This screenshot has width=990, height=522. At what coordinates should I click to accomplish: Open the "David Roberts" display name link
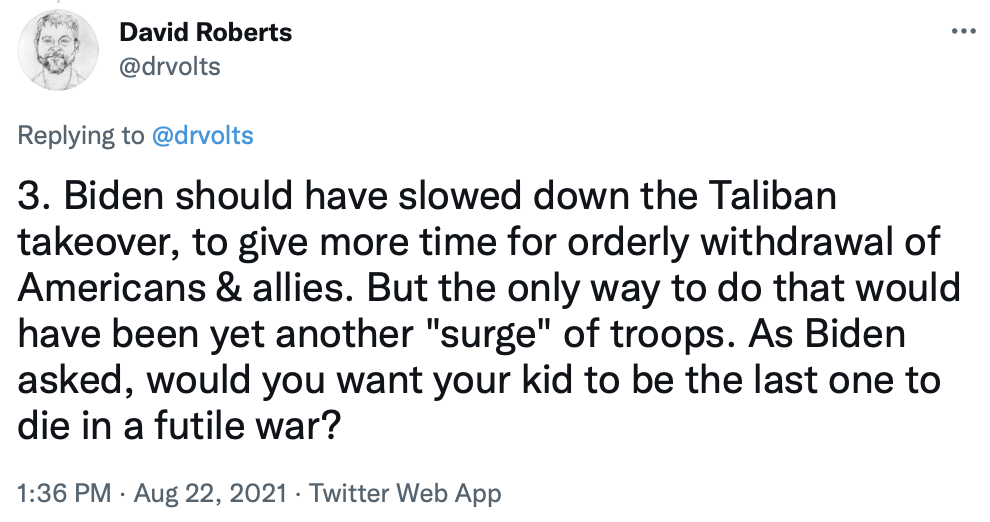click(205, 32)
